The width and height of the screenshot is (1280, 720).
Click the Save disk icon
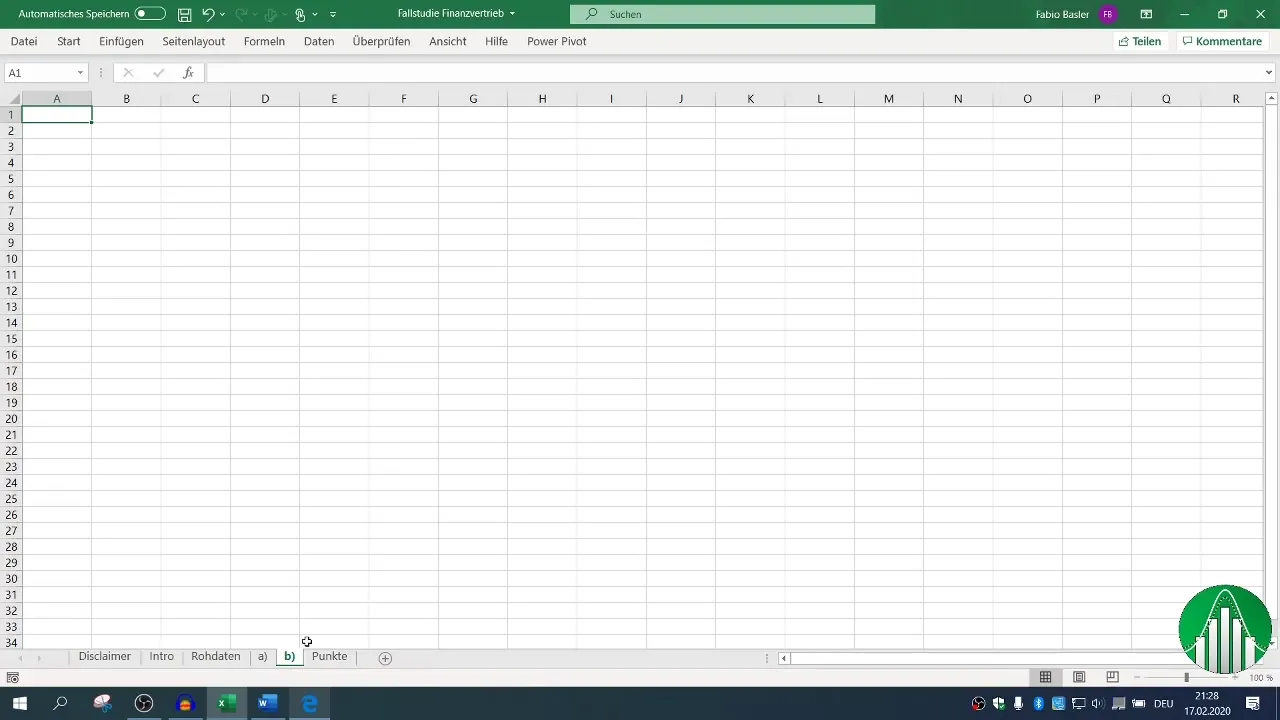185,14
